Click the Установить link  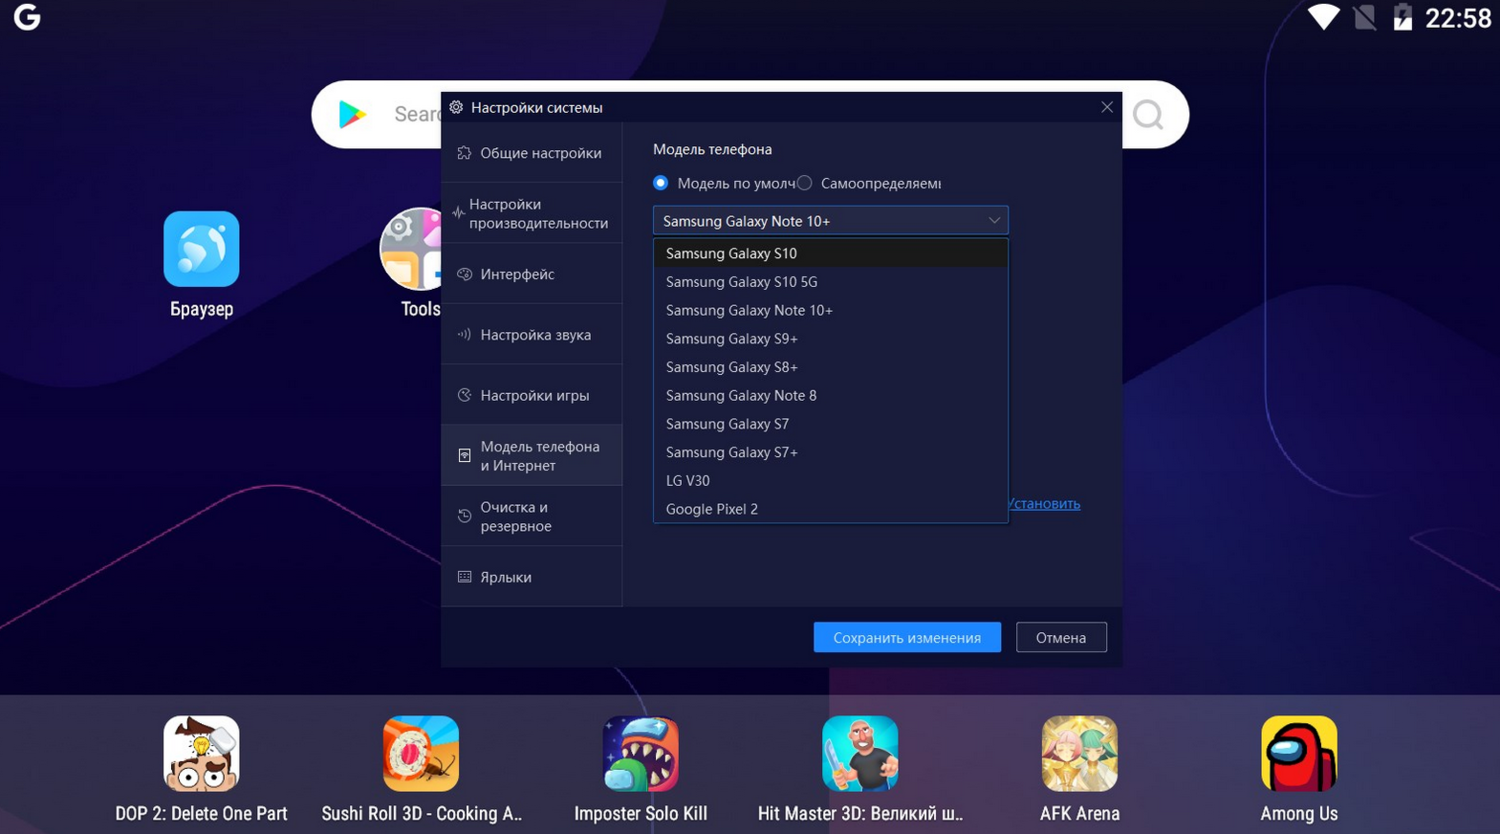click(1044, 503)
